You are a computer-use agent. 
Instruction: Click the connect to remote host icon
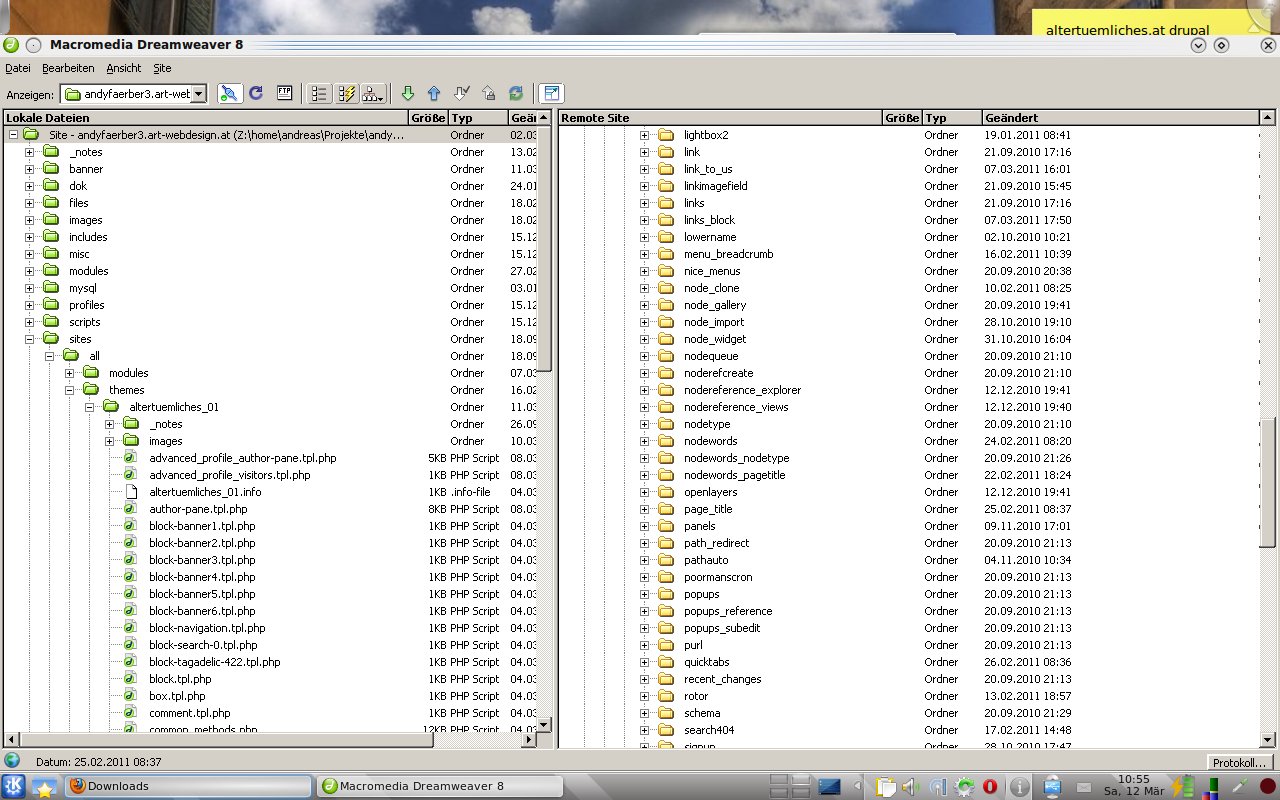pyautogui.click(x=229, y=93)
